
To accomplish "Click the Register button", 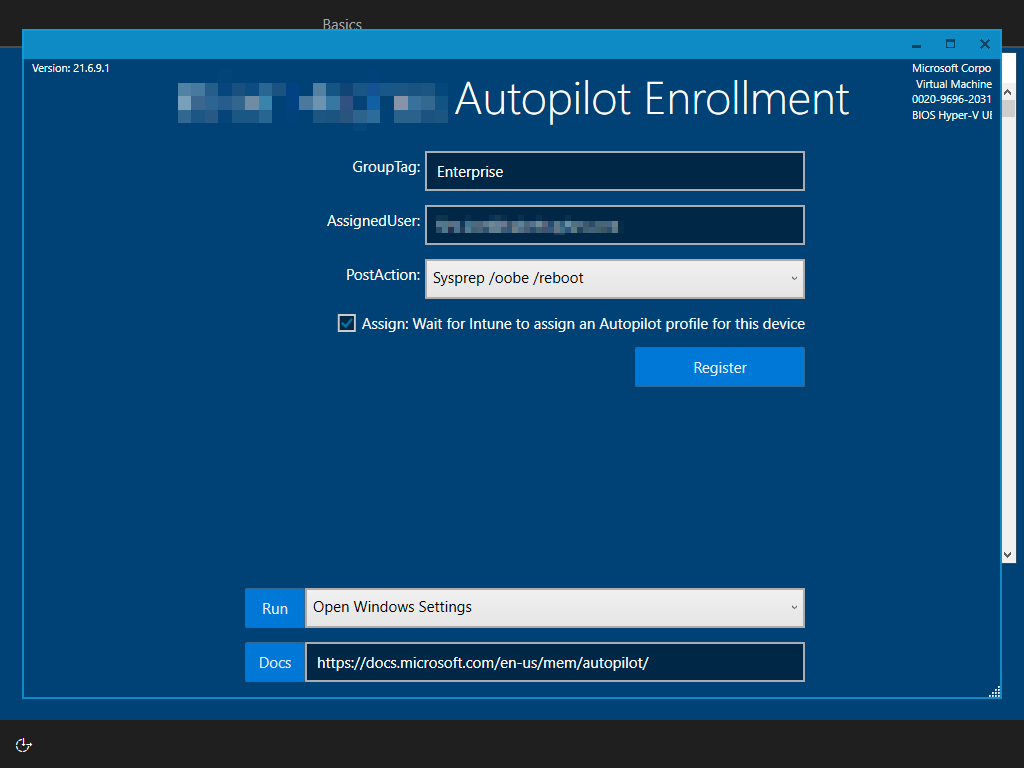I will click(720, 367).
